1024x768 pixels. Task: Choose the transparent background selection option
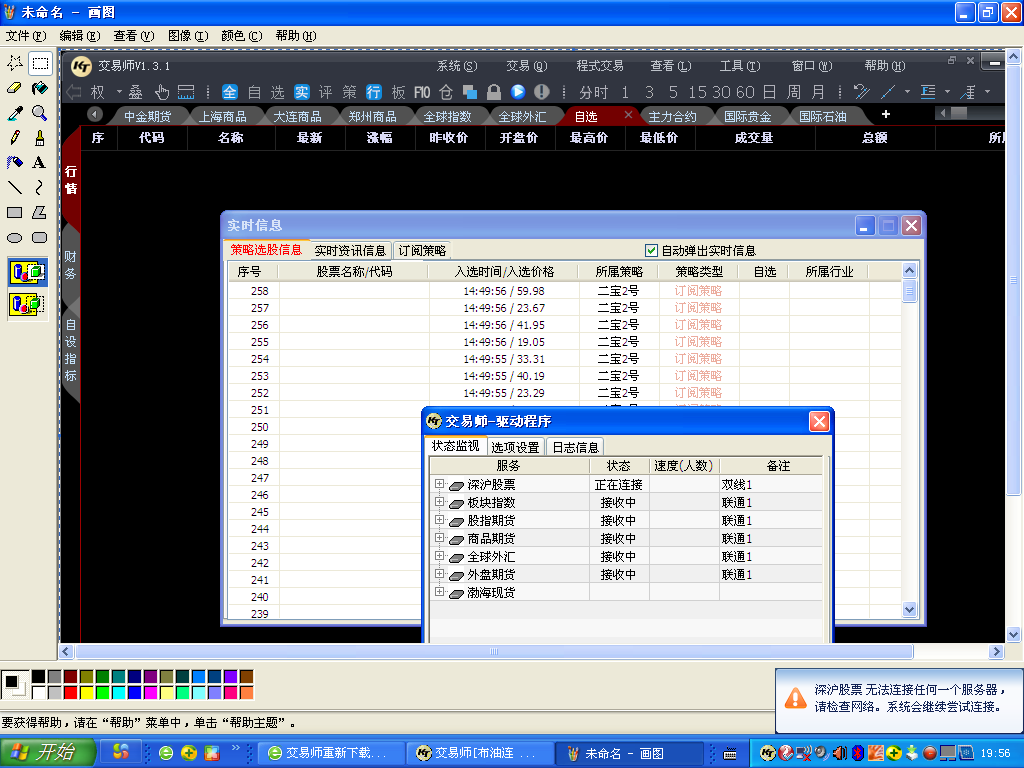[x=27, y=303]
